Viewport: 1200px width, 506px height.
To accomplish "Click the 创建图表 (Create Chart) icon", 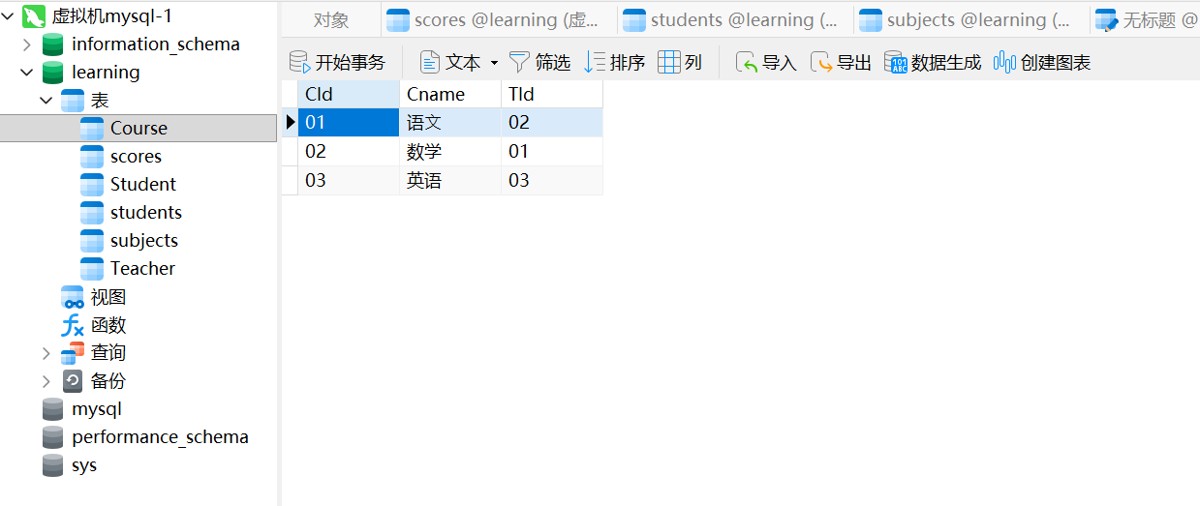I will click(1004, 62).
